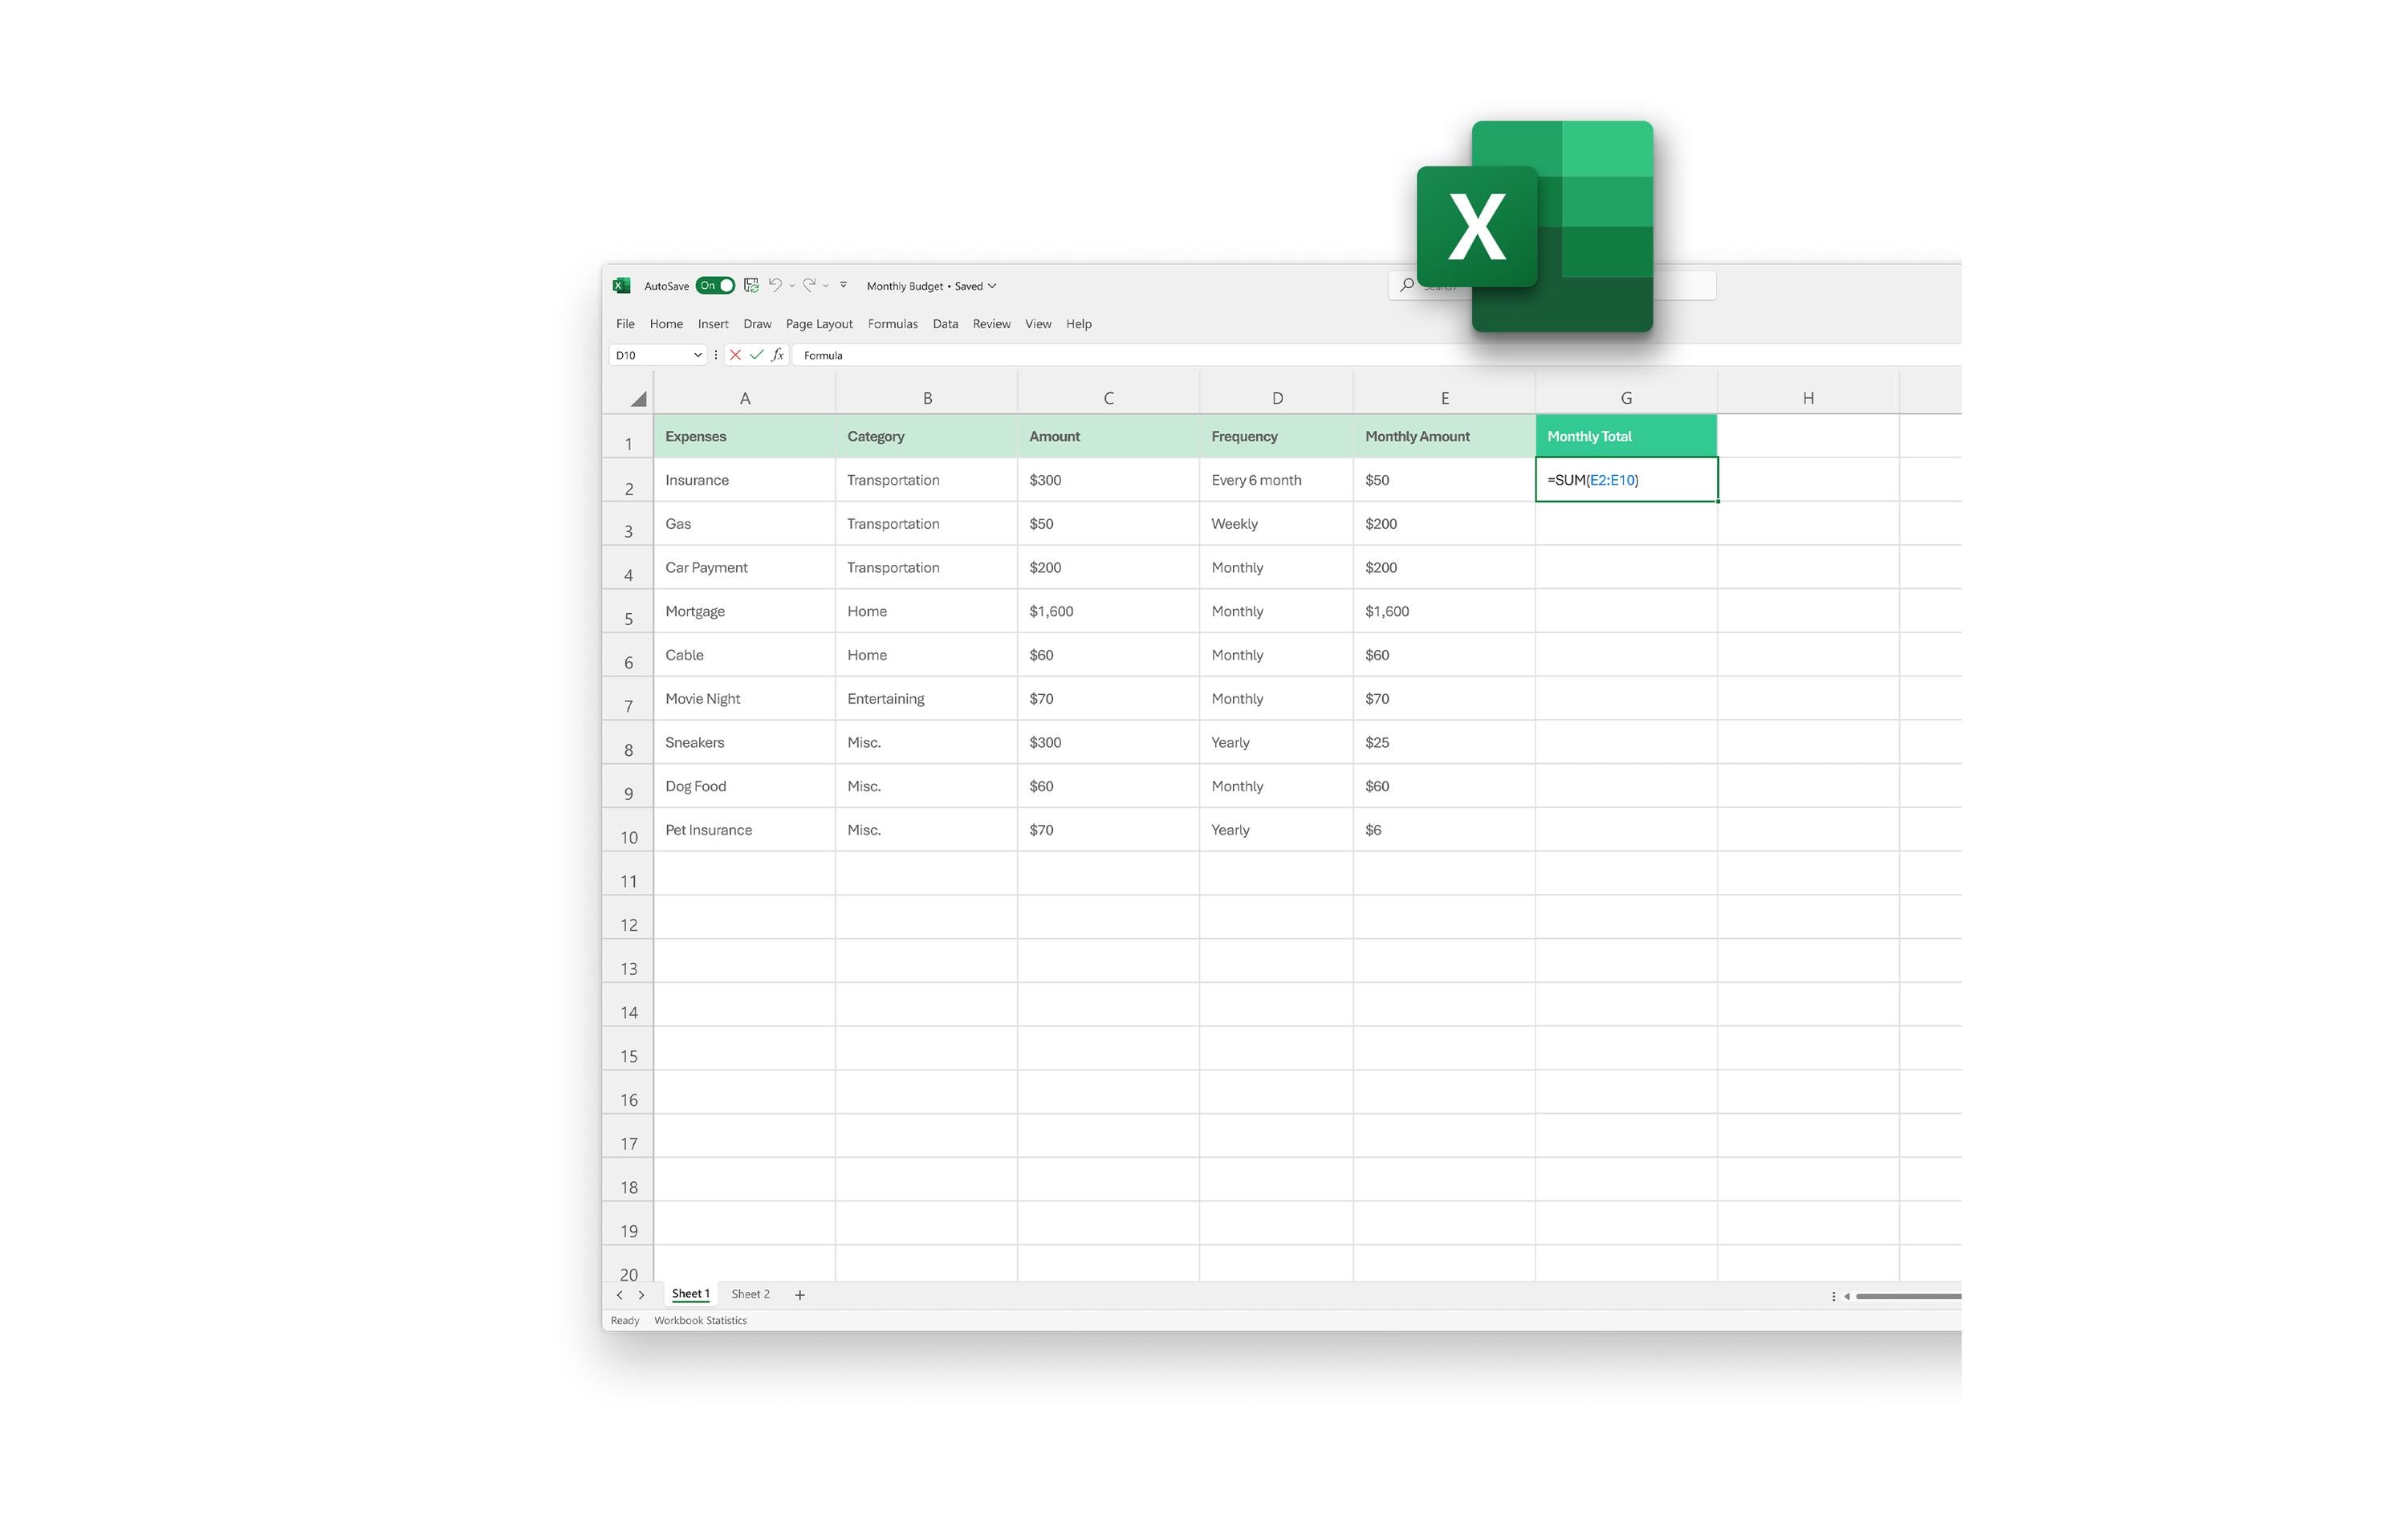Open Insert Function fx button

[x=777, y=355]
